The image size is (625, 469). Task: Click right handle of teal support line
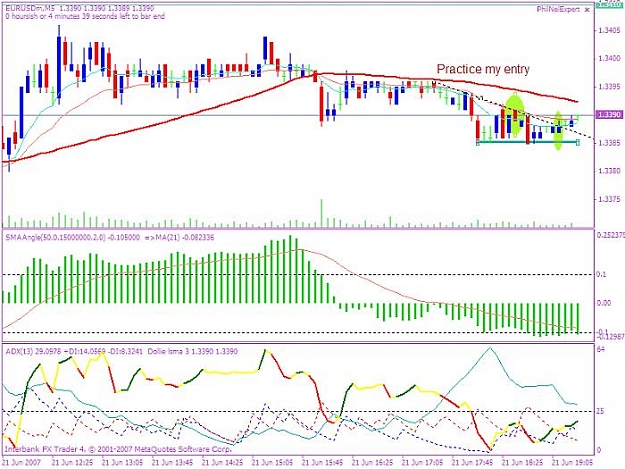(x=578, y=142)
